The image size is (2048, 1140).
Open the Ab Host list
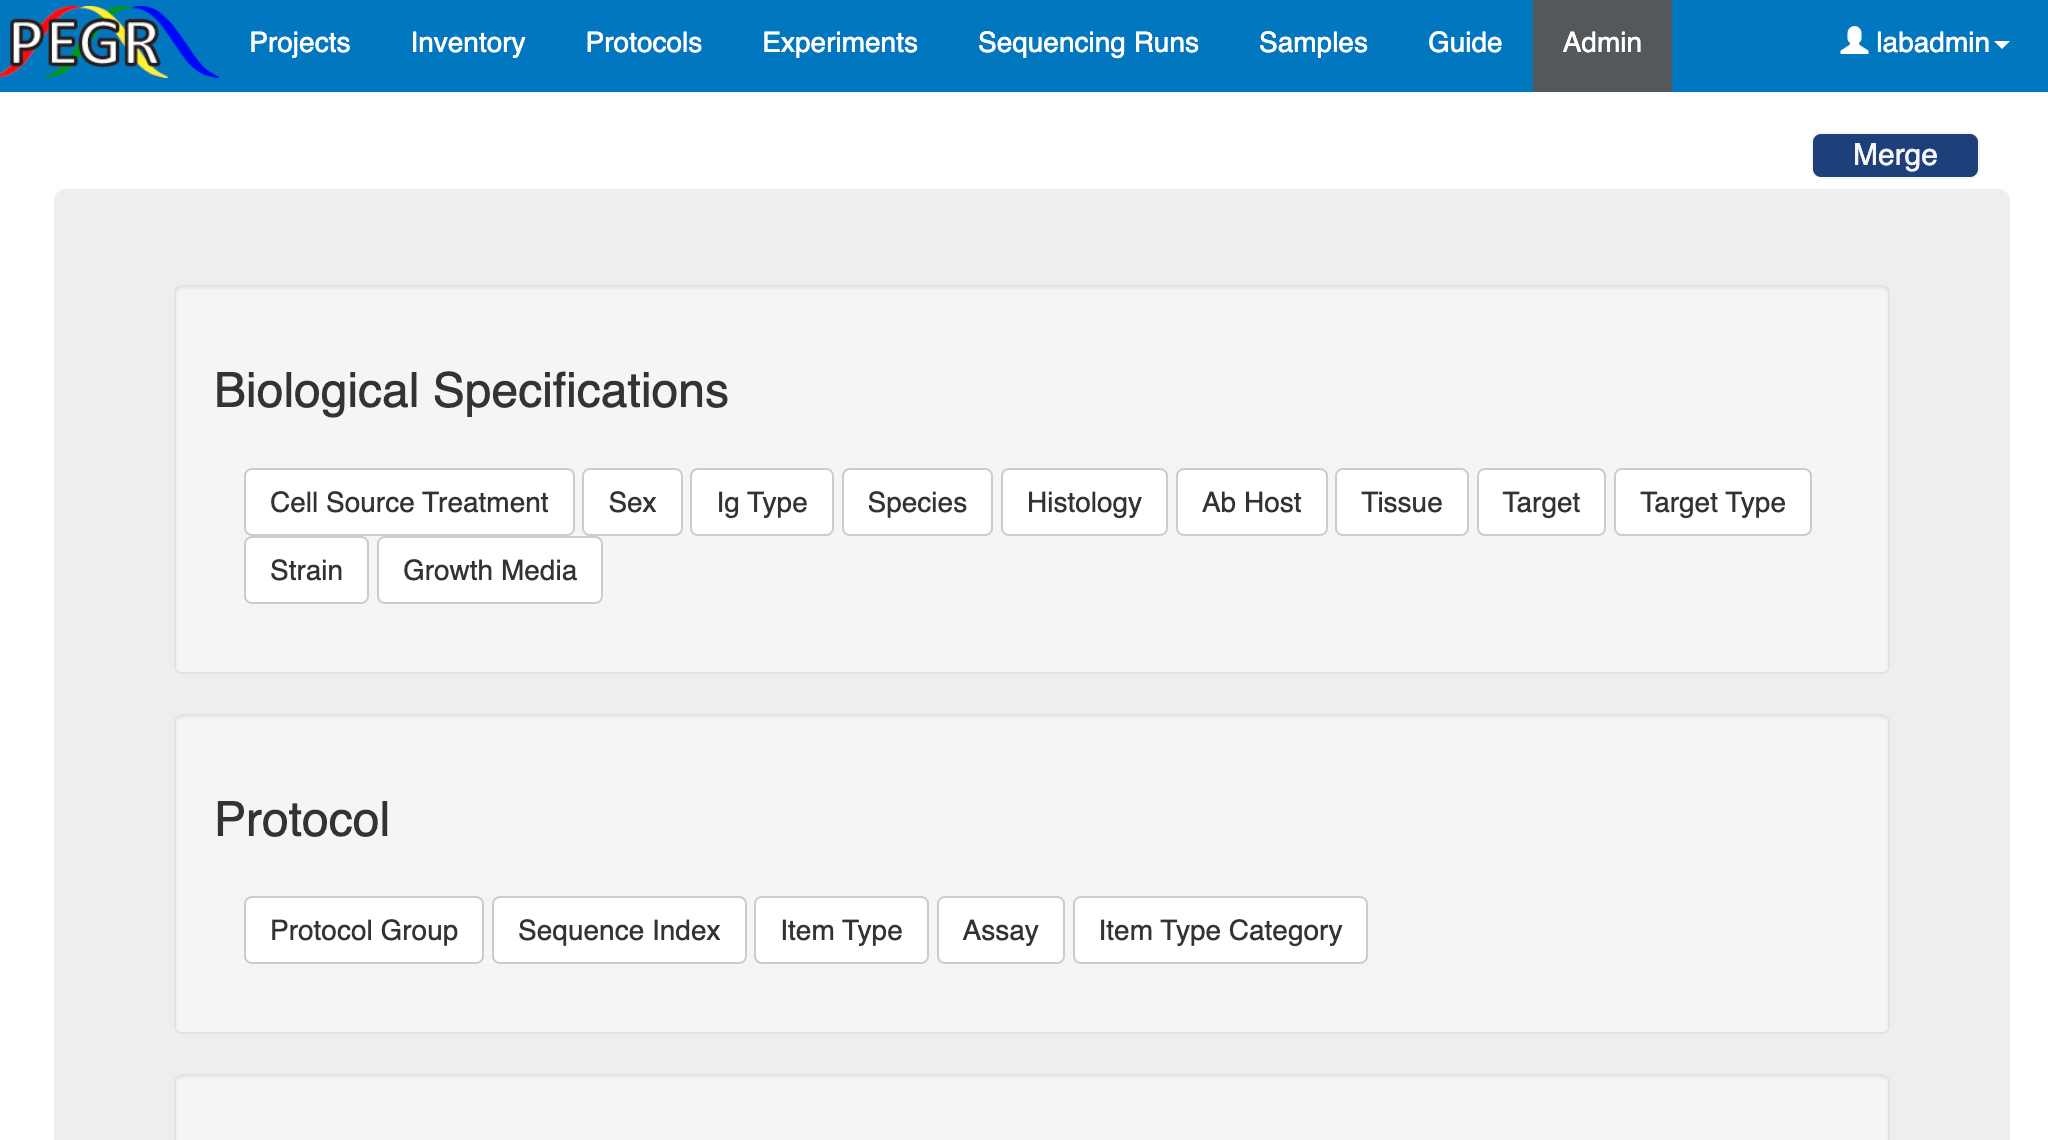click(x=1251, y=502)
